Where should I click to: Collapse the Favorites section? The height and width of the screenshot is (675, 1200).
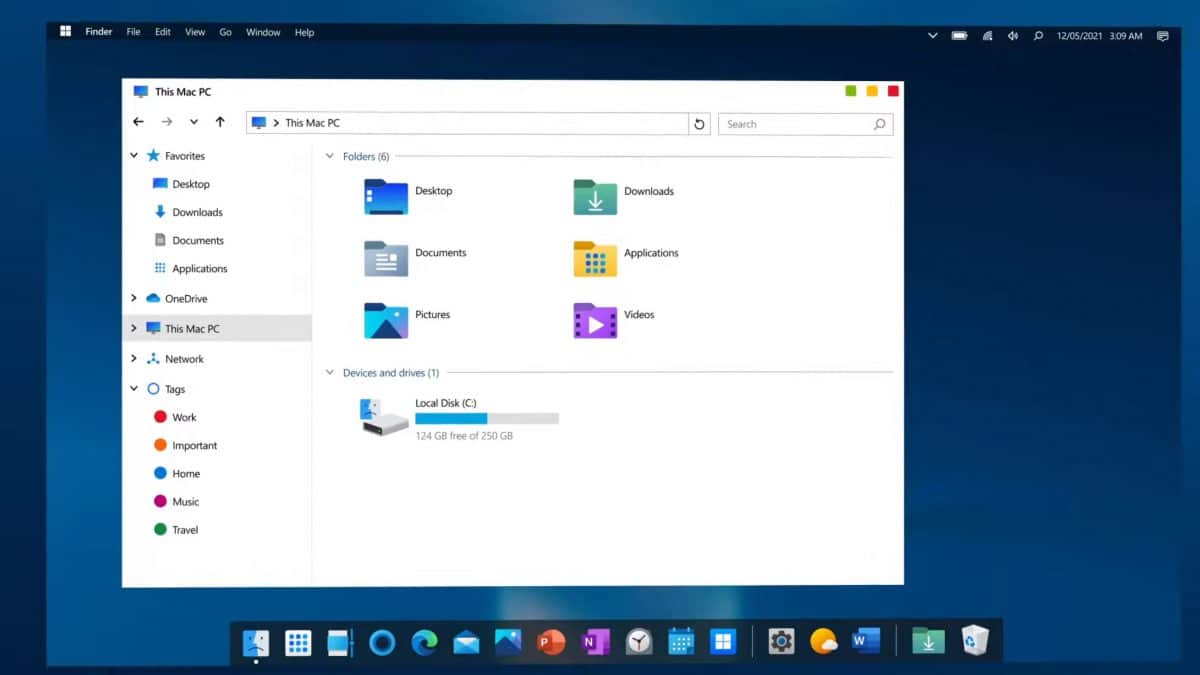click(x=133, y=155)
